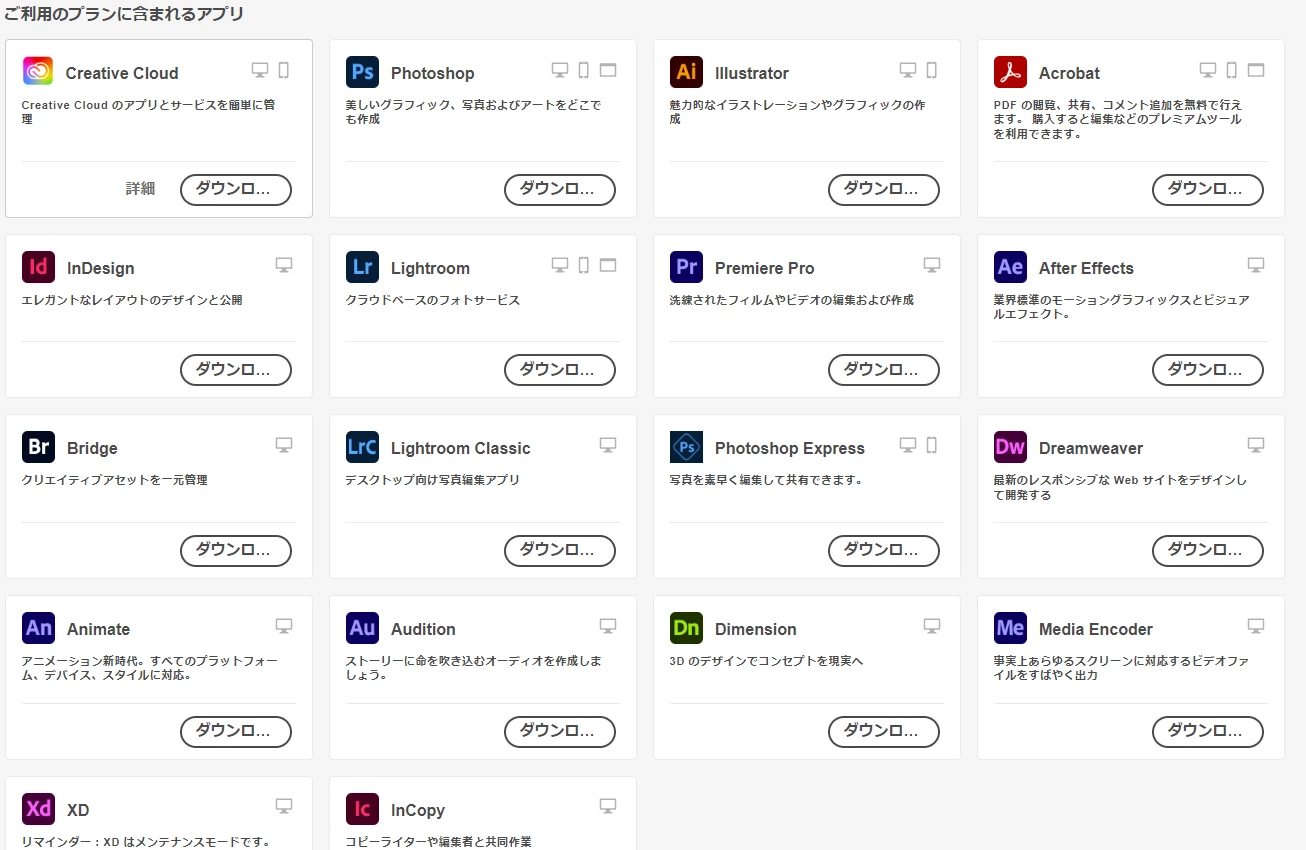This screenshot has width=1306, height=850.
Task: Click the Premiere Pro Pr icon
Action: click(x=686, y=267)
